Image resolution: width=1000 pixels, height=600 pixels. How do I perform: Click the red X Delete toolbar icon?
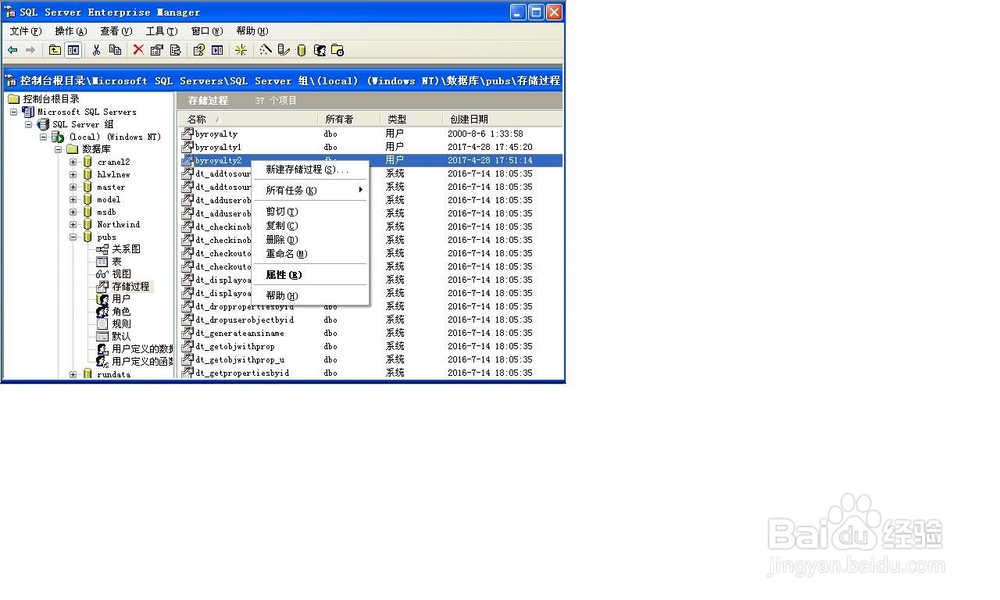(x=138, y=50)
